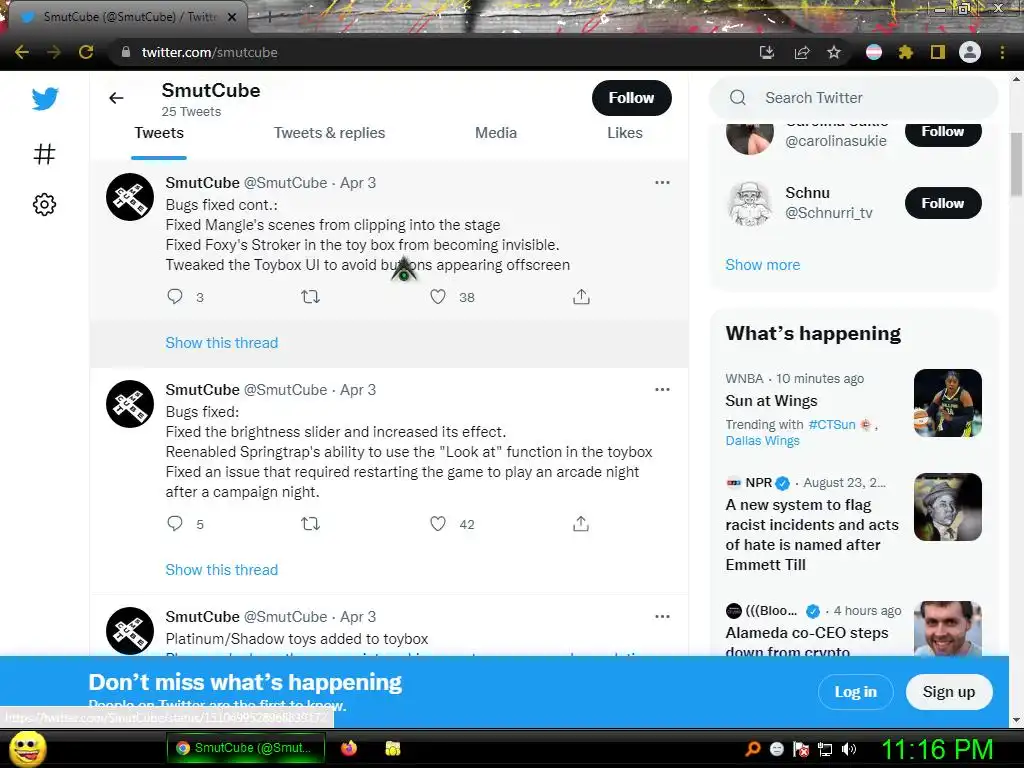Go to the Twitter home bird logo

tap(45, 99)
